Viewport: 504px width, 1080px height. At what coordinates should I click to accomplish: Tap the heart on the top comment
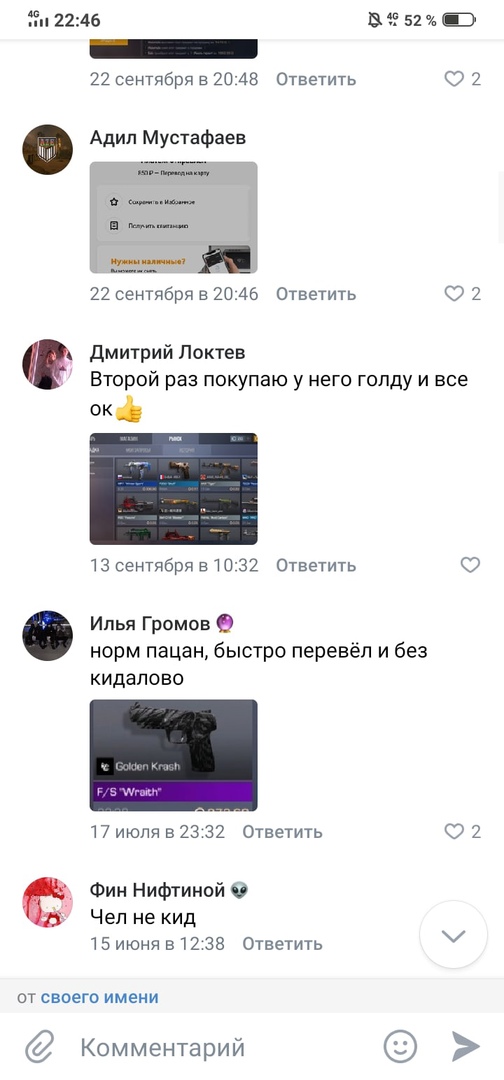(x=454, y=79)
